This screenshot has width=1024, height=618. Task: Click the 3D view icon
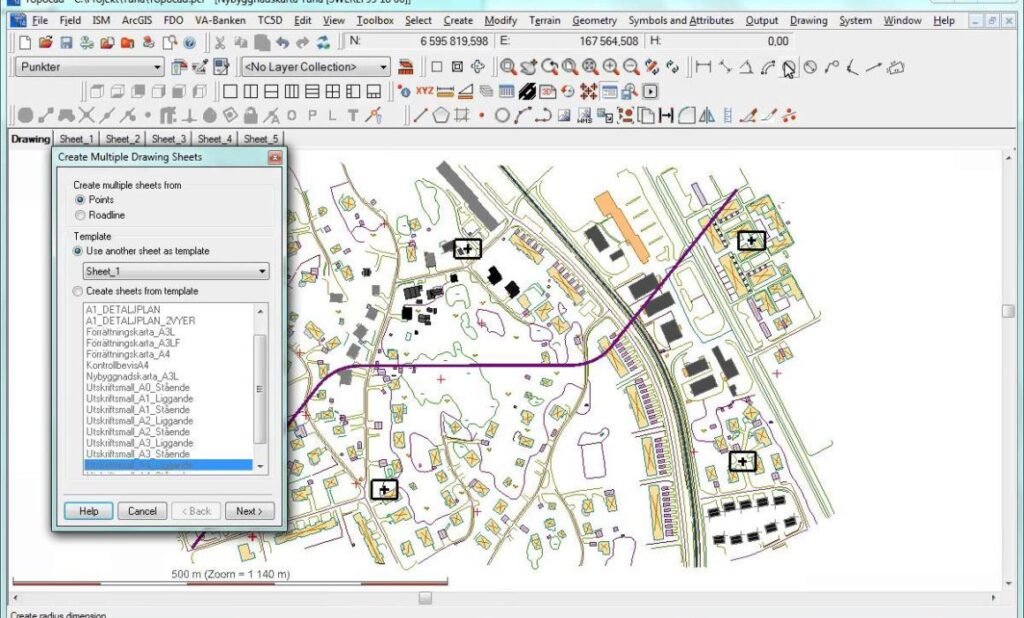[x=547, y=91]
